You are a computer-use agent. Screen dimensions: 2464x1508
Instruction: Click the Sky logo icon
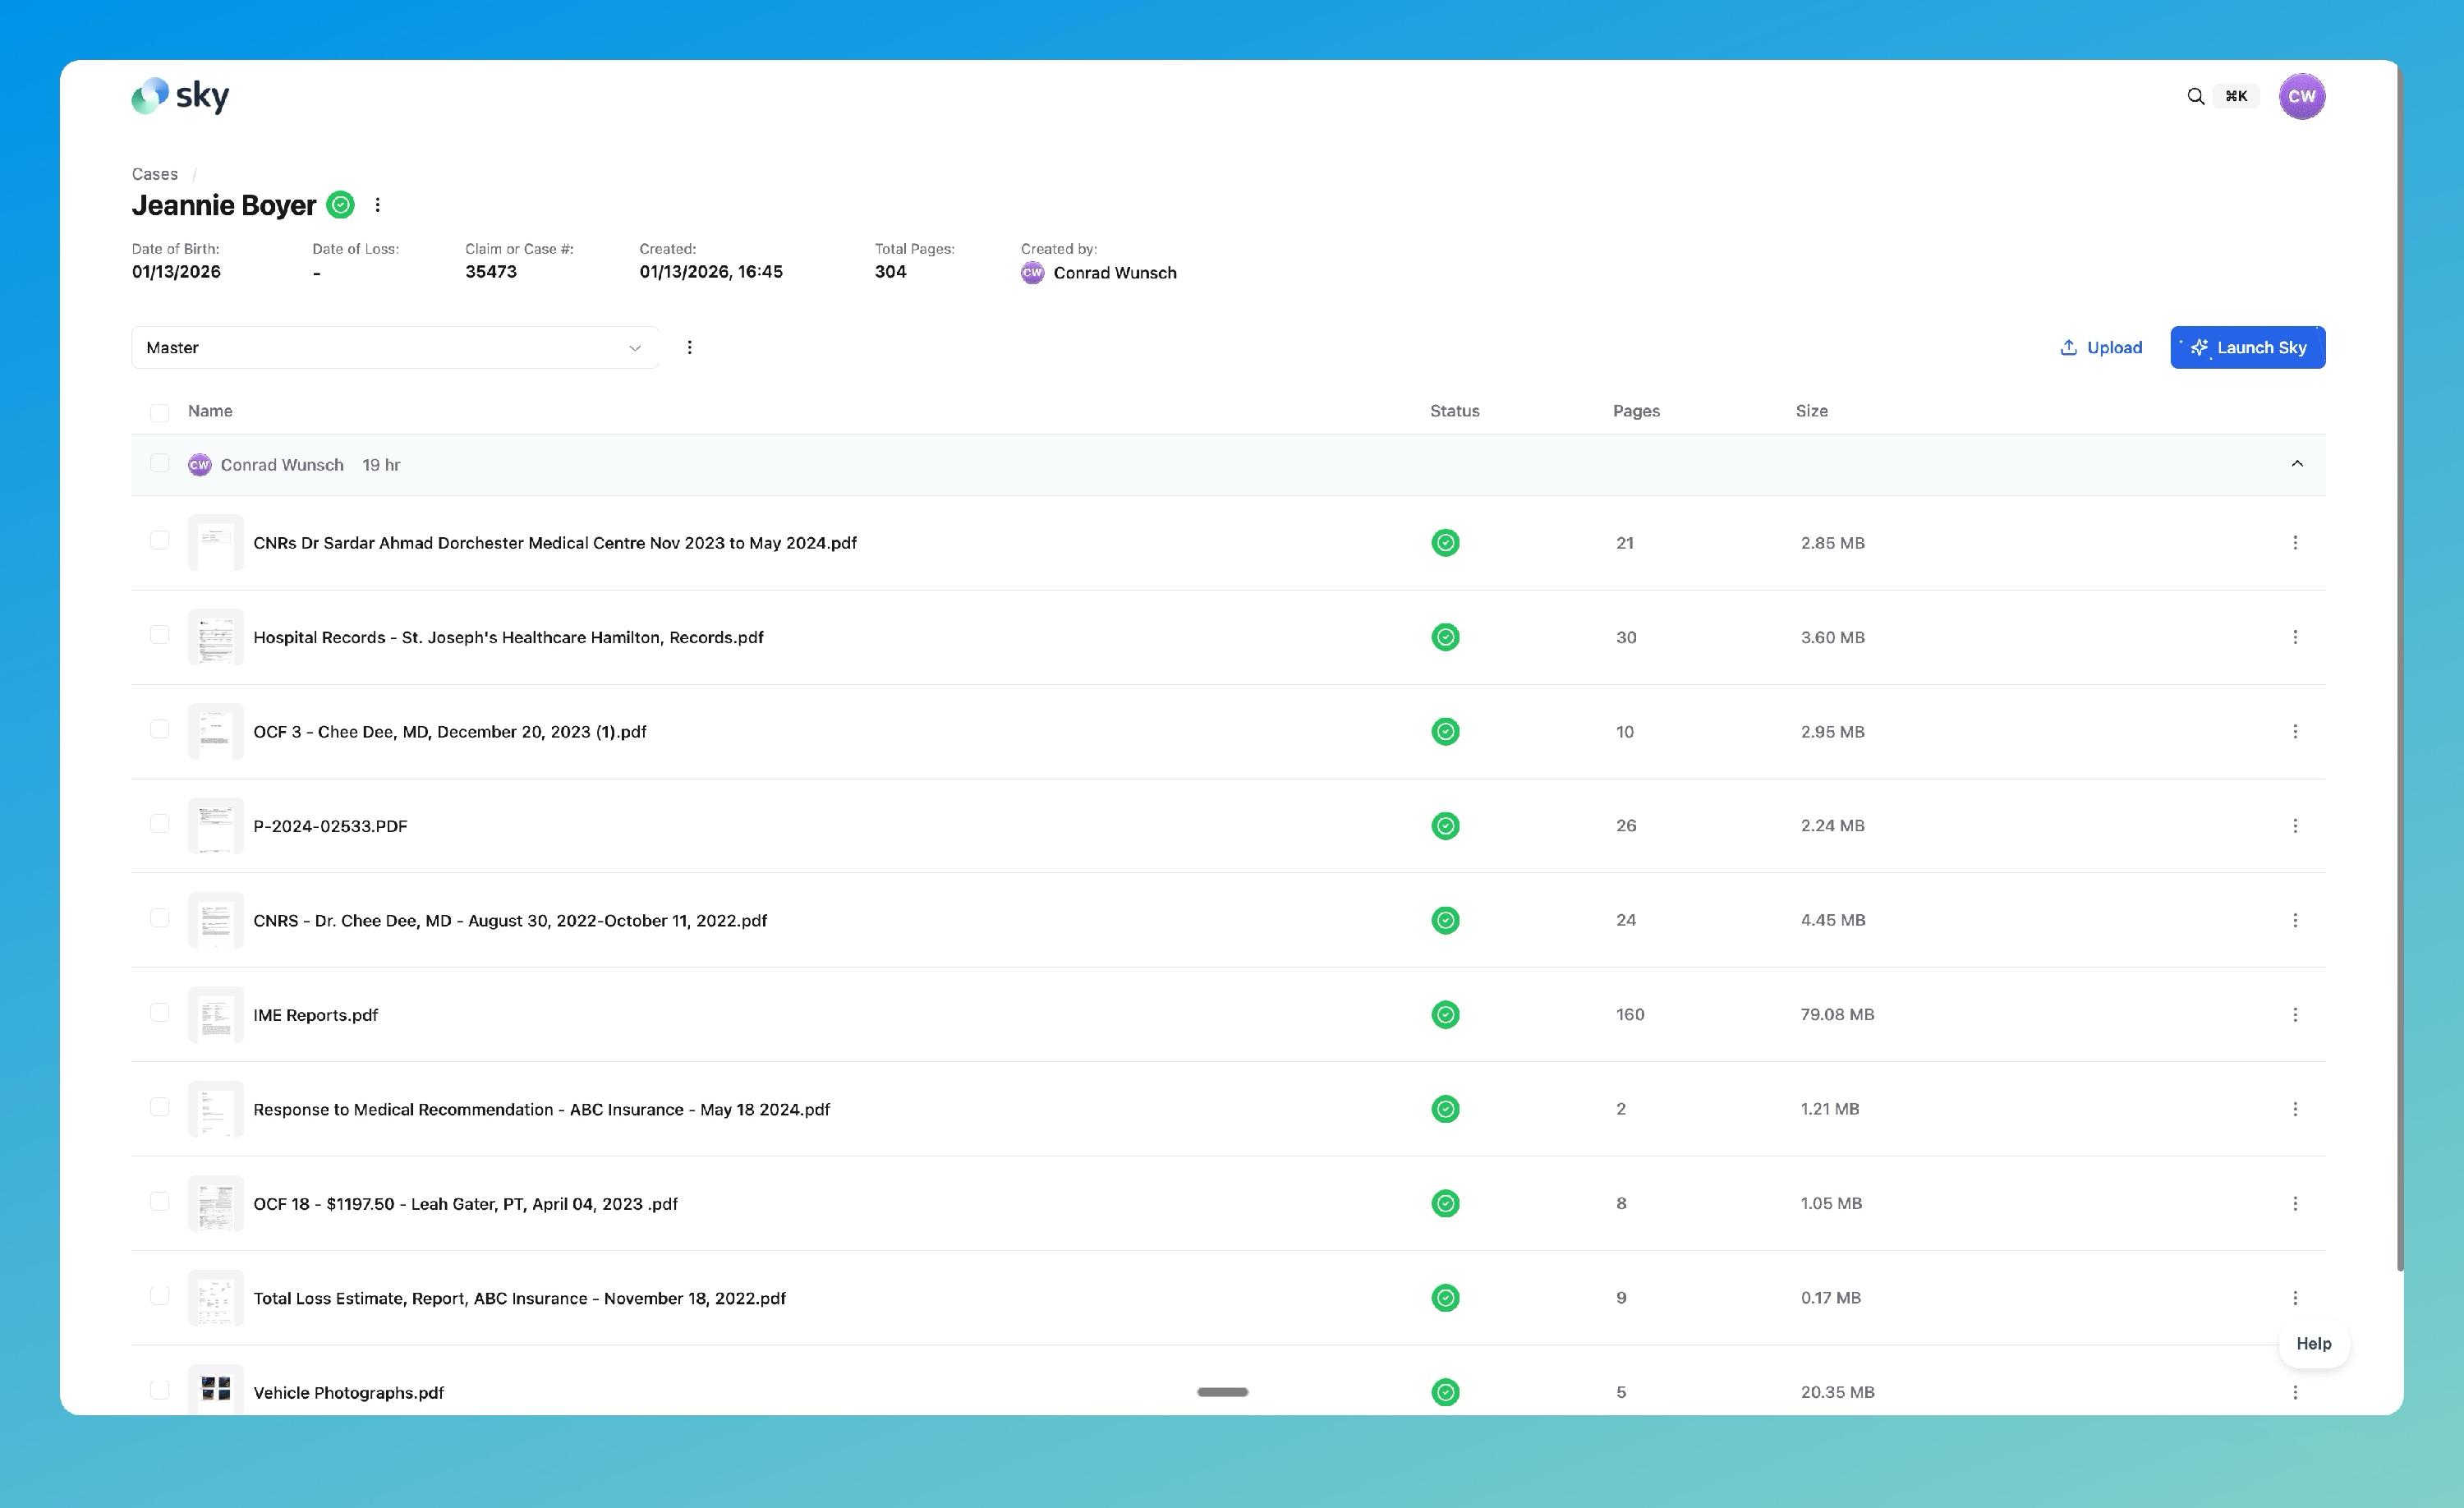click(x=151, y=96)
